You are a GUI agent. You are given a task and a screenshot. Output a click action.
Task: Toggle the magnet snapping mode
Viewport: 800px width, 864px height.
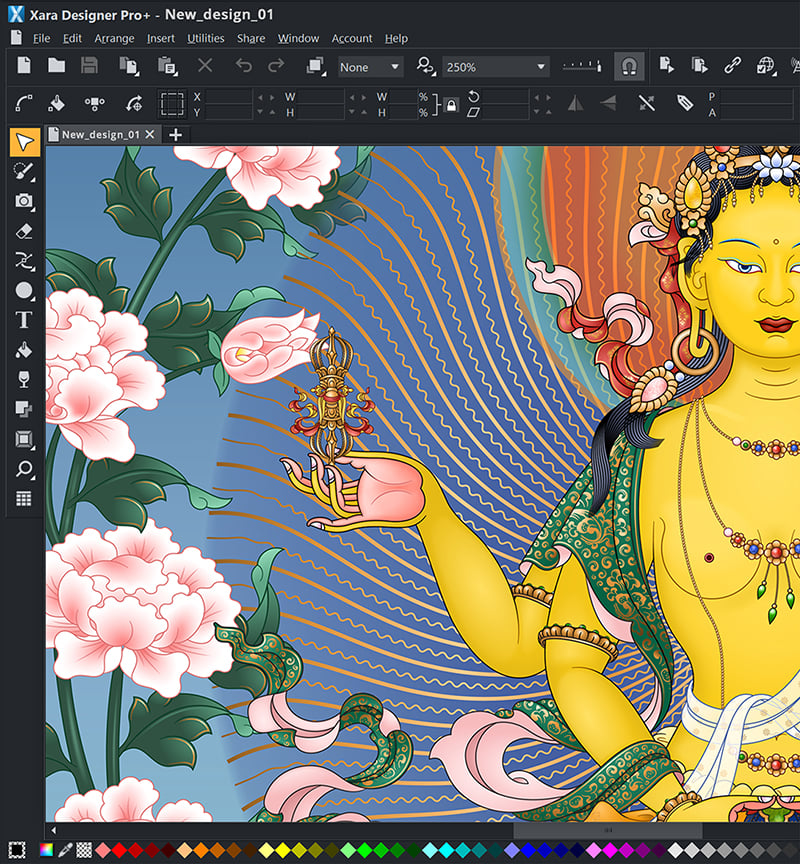[x=627, y=67]
